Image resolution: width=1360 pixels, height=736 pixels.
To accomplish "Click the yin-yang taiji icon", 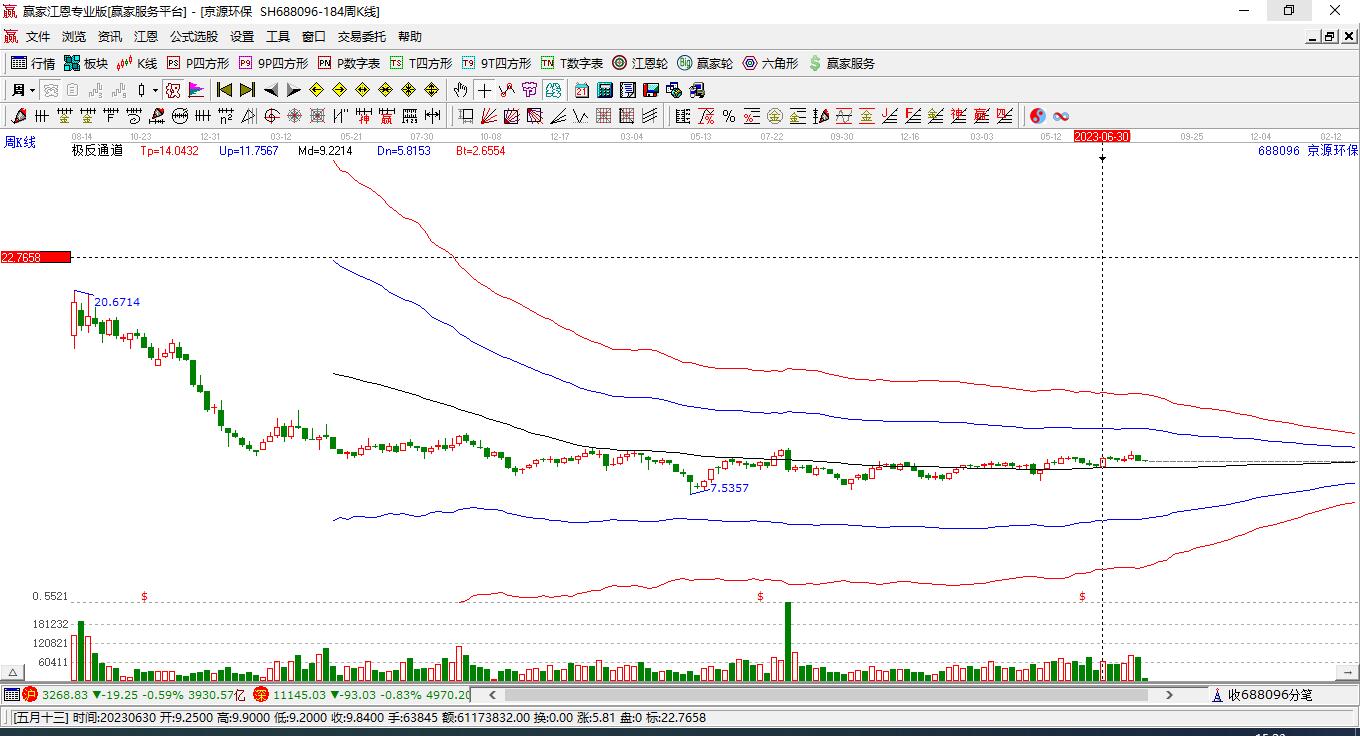I will (x=1037, y=116).
